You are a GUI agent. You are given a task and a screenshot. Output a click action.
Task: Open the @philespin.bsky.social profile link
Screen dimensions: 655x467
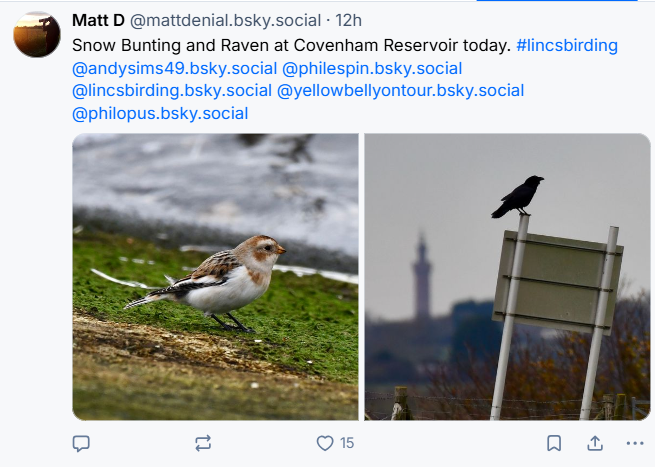tap(372, 69)
